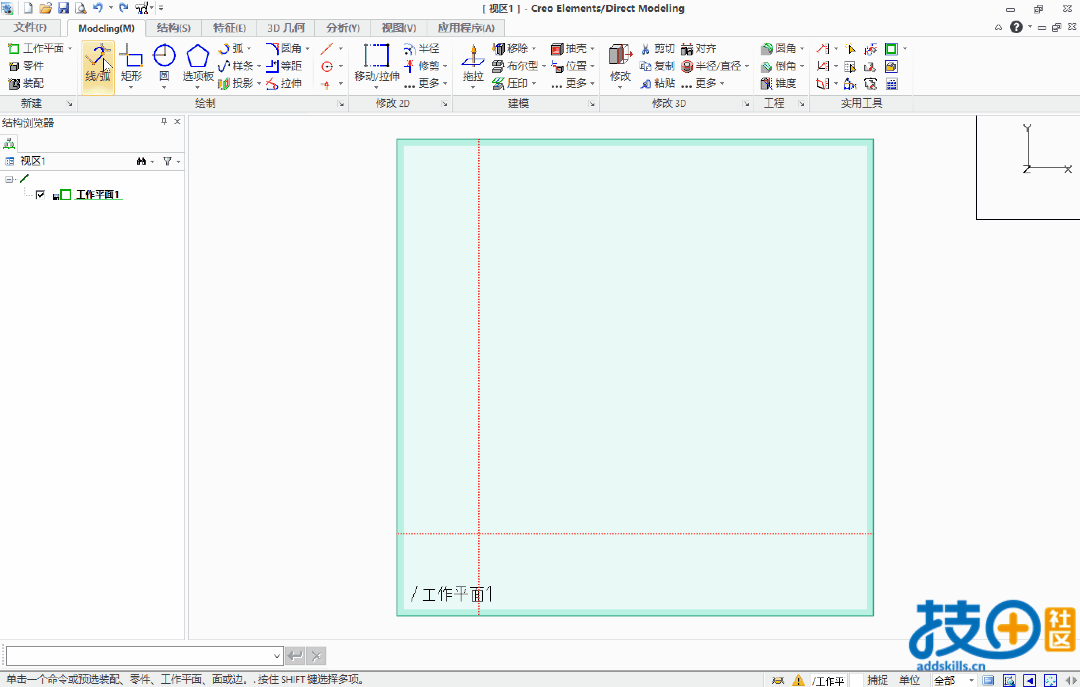Screen dimensions: 1080x687
Task: Click the command line cancel X button
Action: (x=316, y=656)
